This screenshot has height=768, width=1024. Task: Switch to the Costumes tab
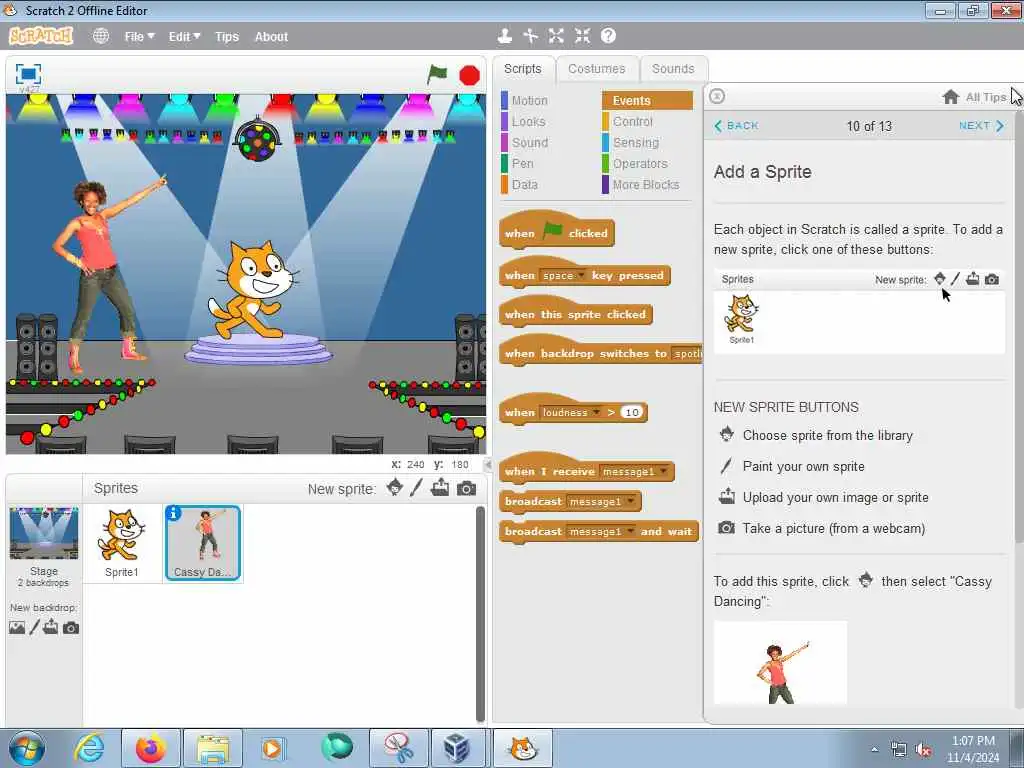pos(596,69)
